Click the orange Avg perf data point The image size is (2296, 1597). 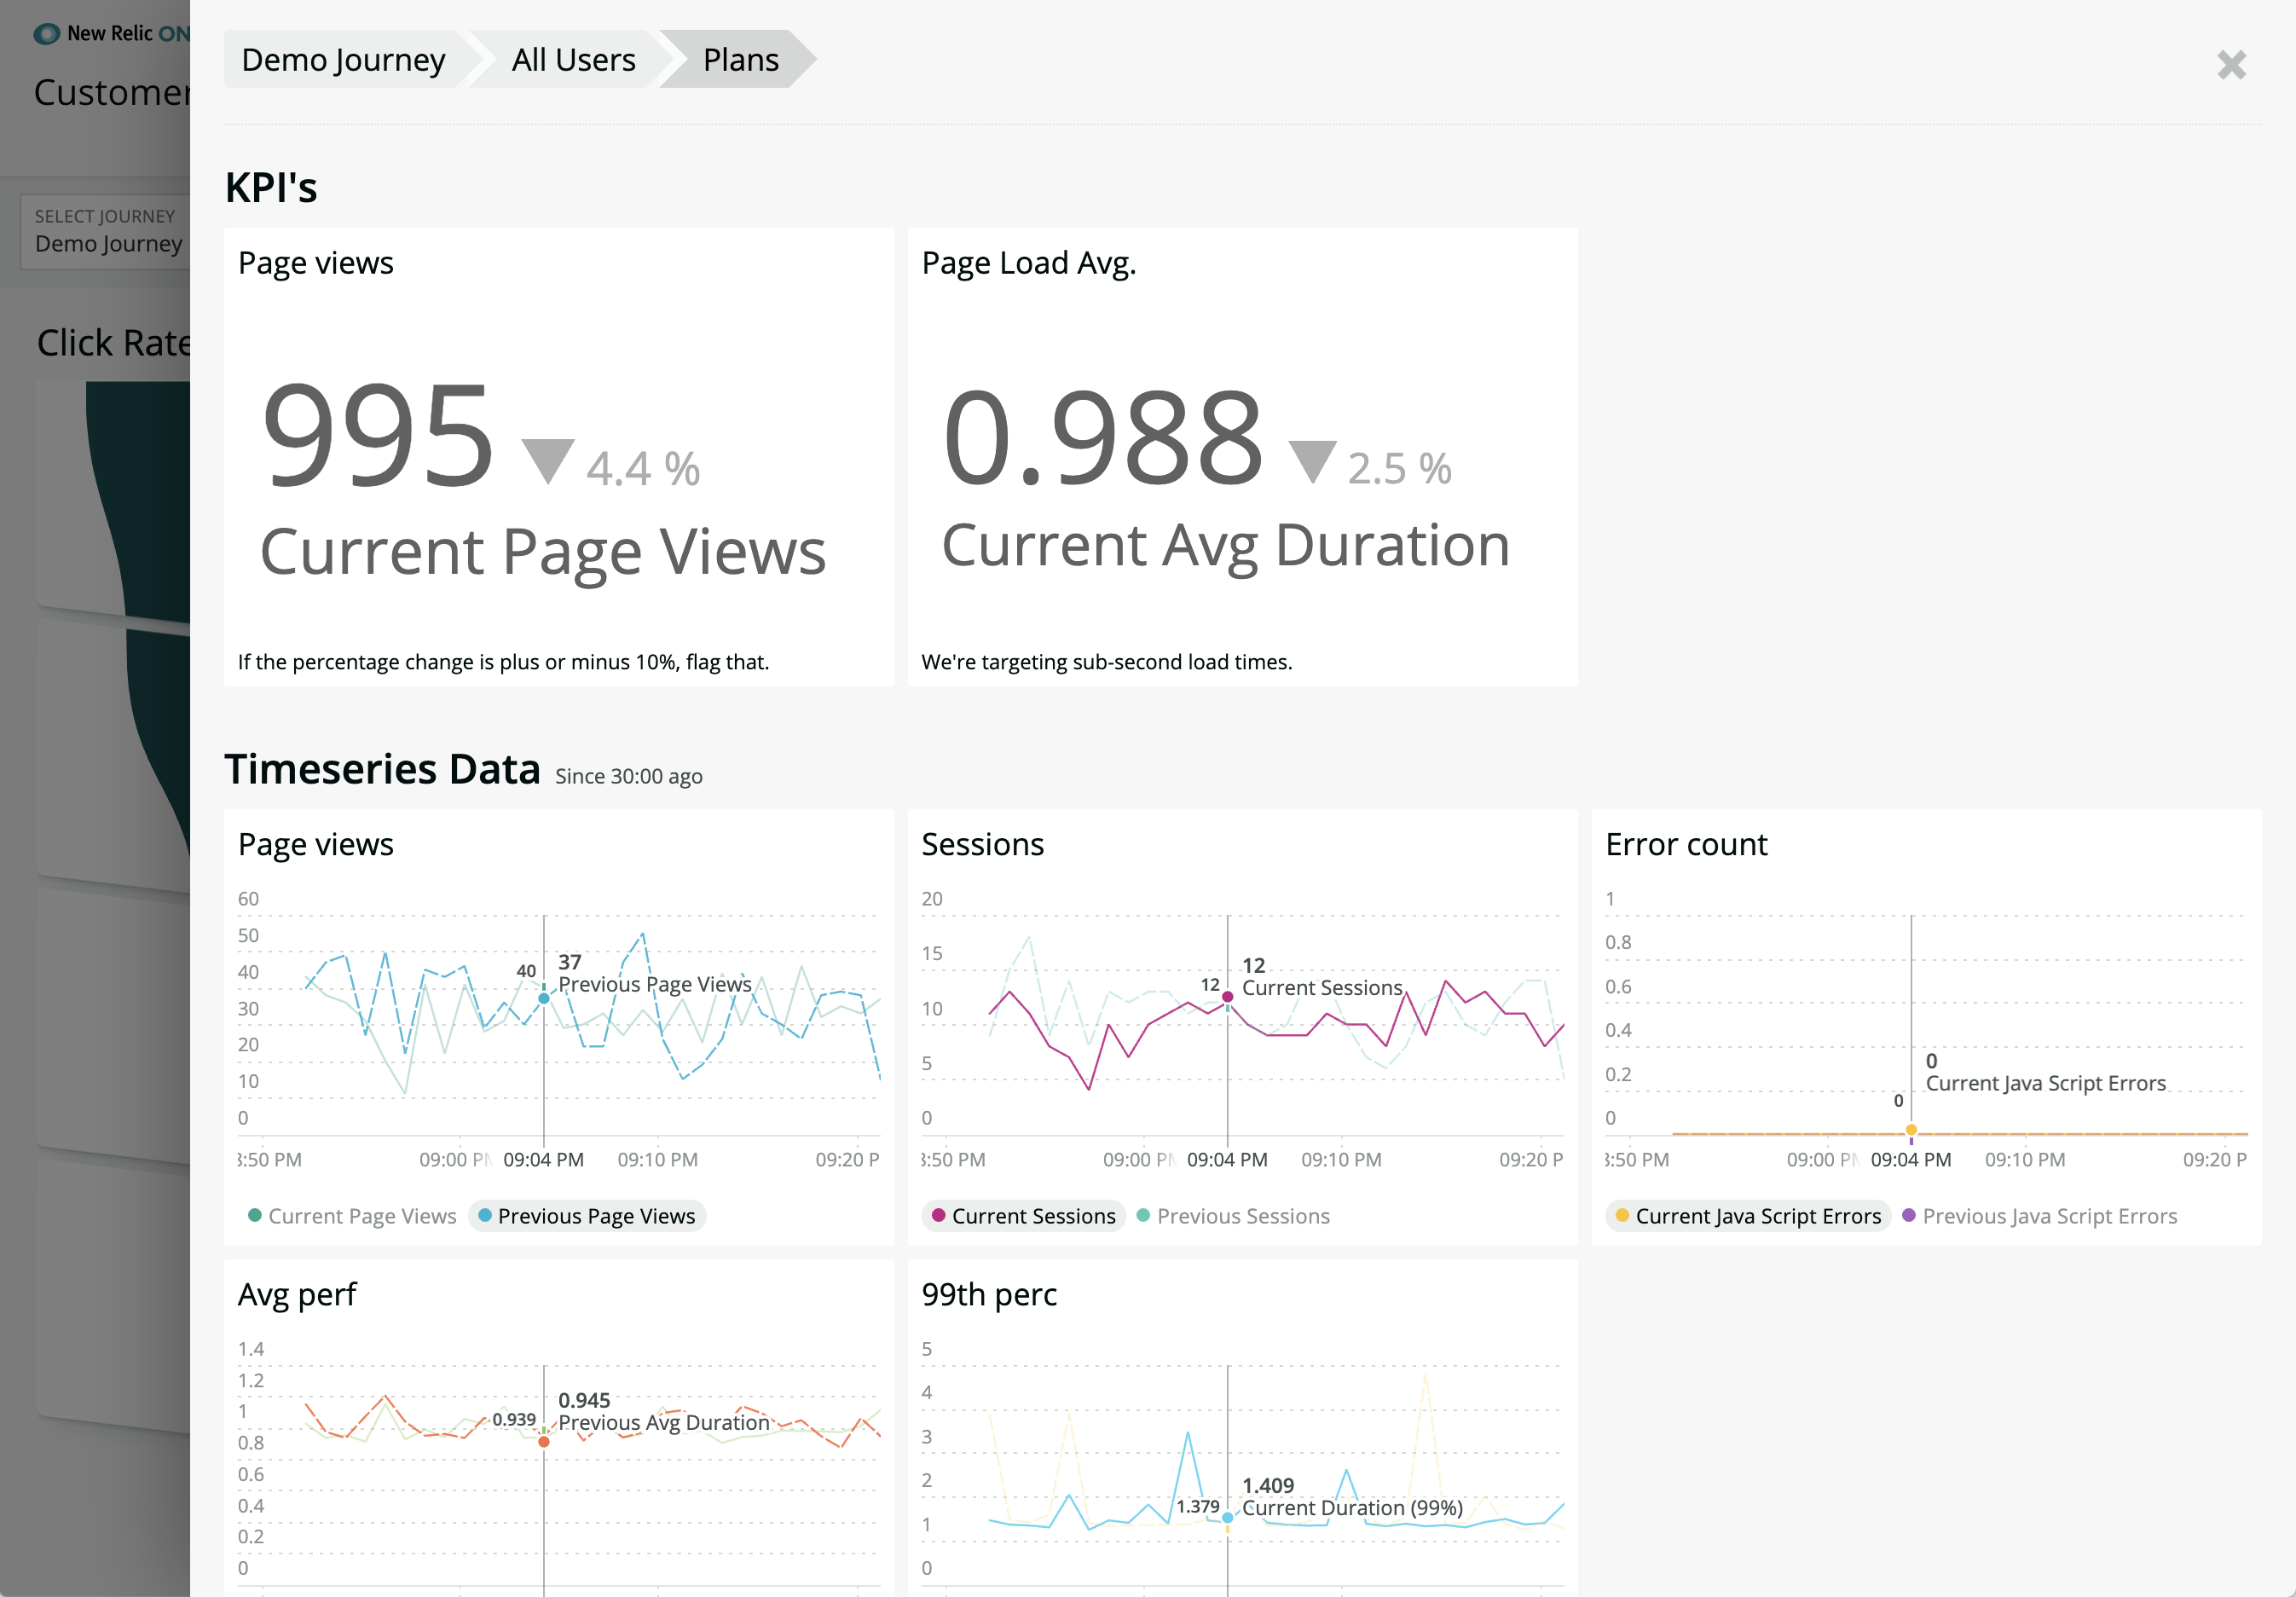click(x=544, y=1442)
